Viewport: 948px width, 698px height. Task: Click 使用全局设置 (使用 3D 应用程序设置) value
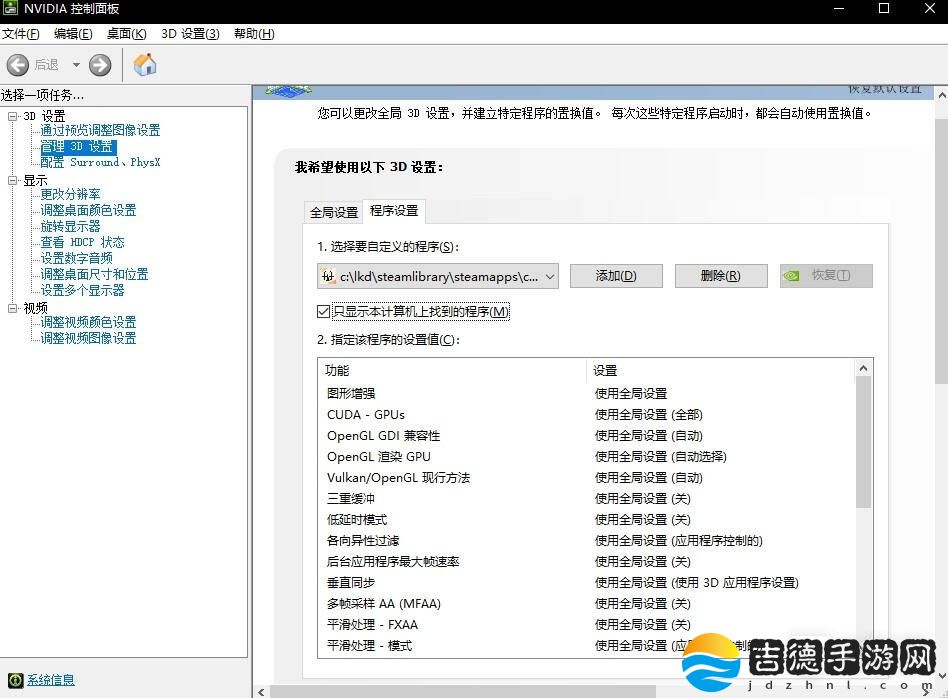[x=696, y=582]
